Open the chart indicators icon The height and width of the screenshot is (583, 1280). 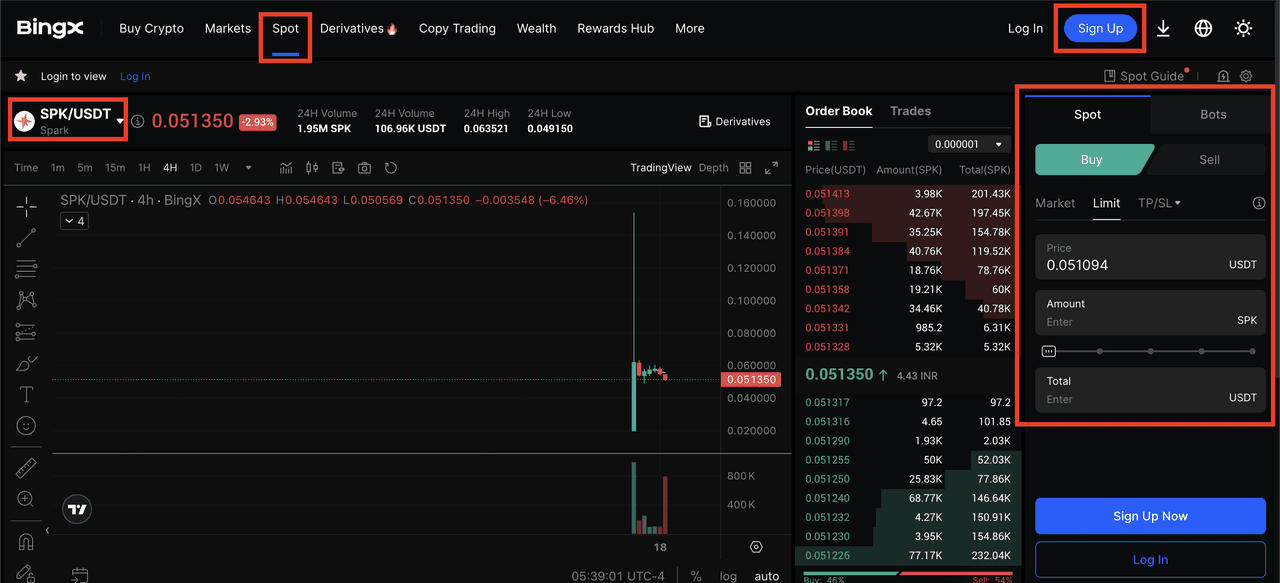click(286, 168)
